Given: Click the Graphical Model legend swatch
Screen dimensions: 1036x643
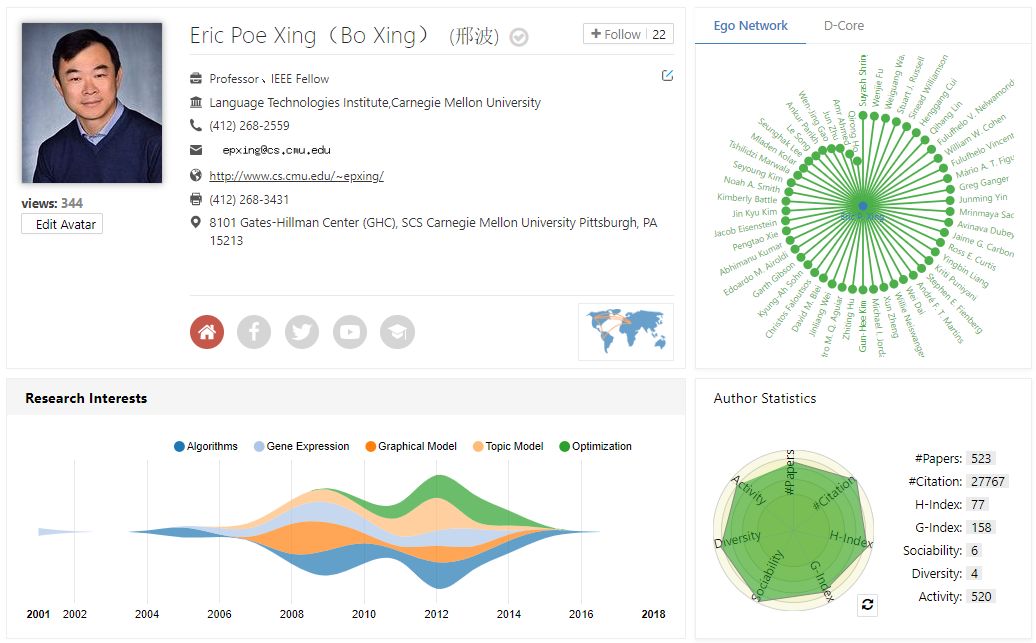Looking at the screenshot, I should pos(370,446).
